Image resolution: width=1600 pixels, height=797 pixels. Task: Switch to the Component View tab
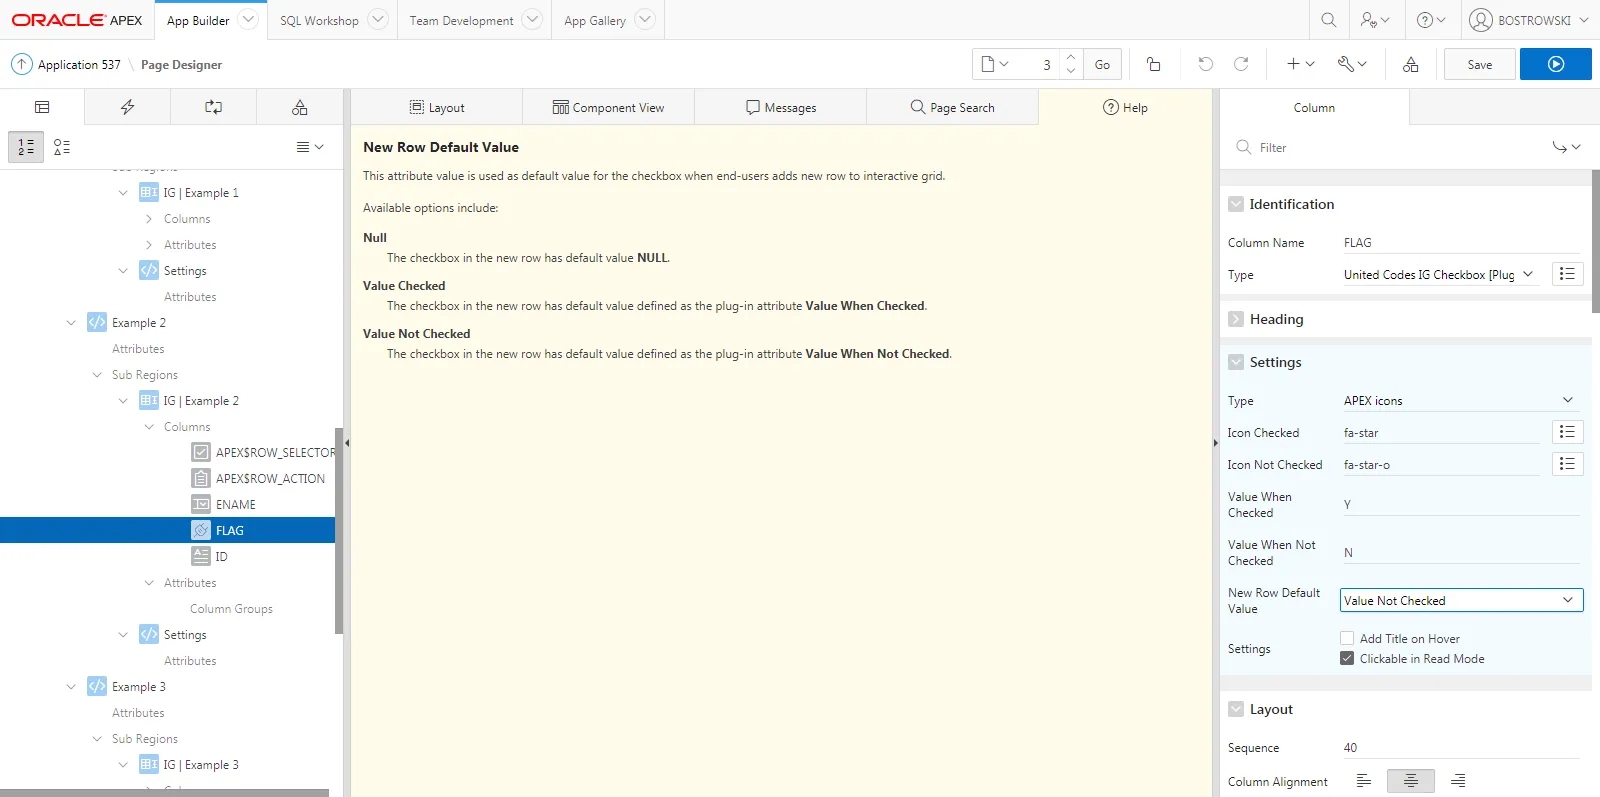[x=608, y=107]
